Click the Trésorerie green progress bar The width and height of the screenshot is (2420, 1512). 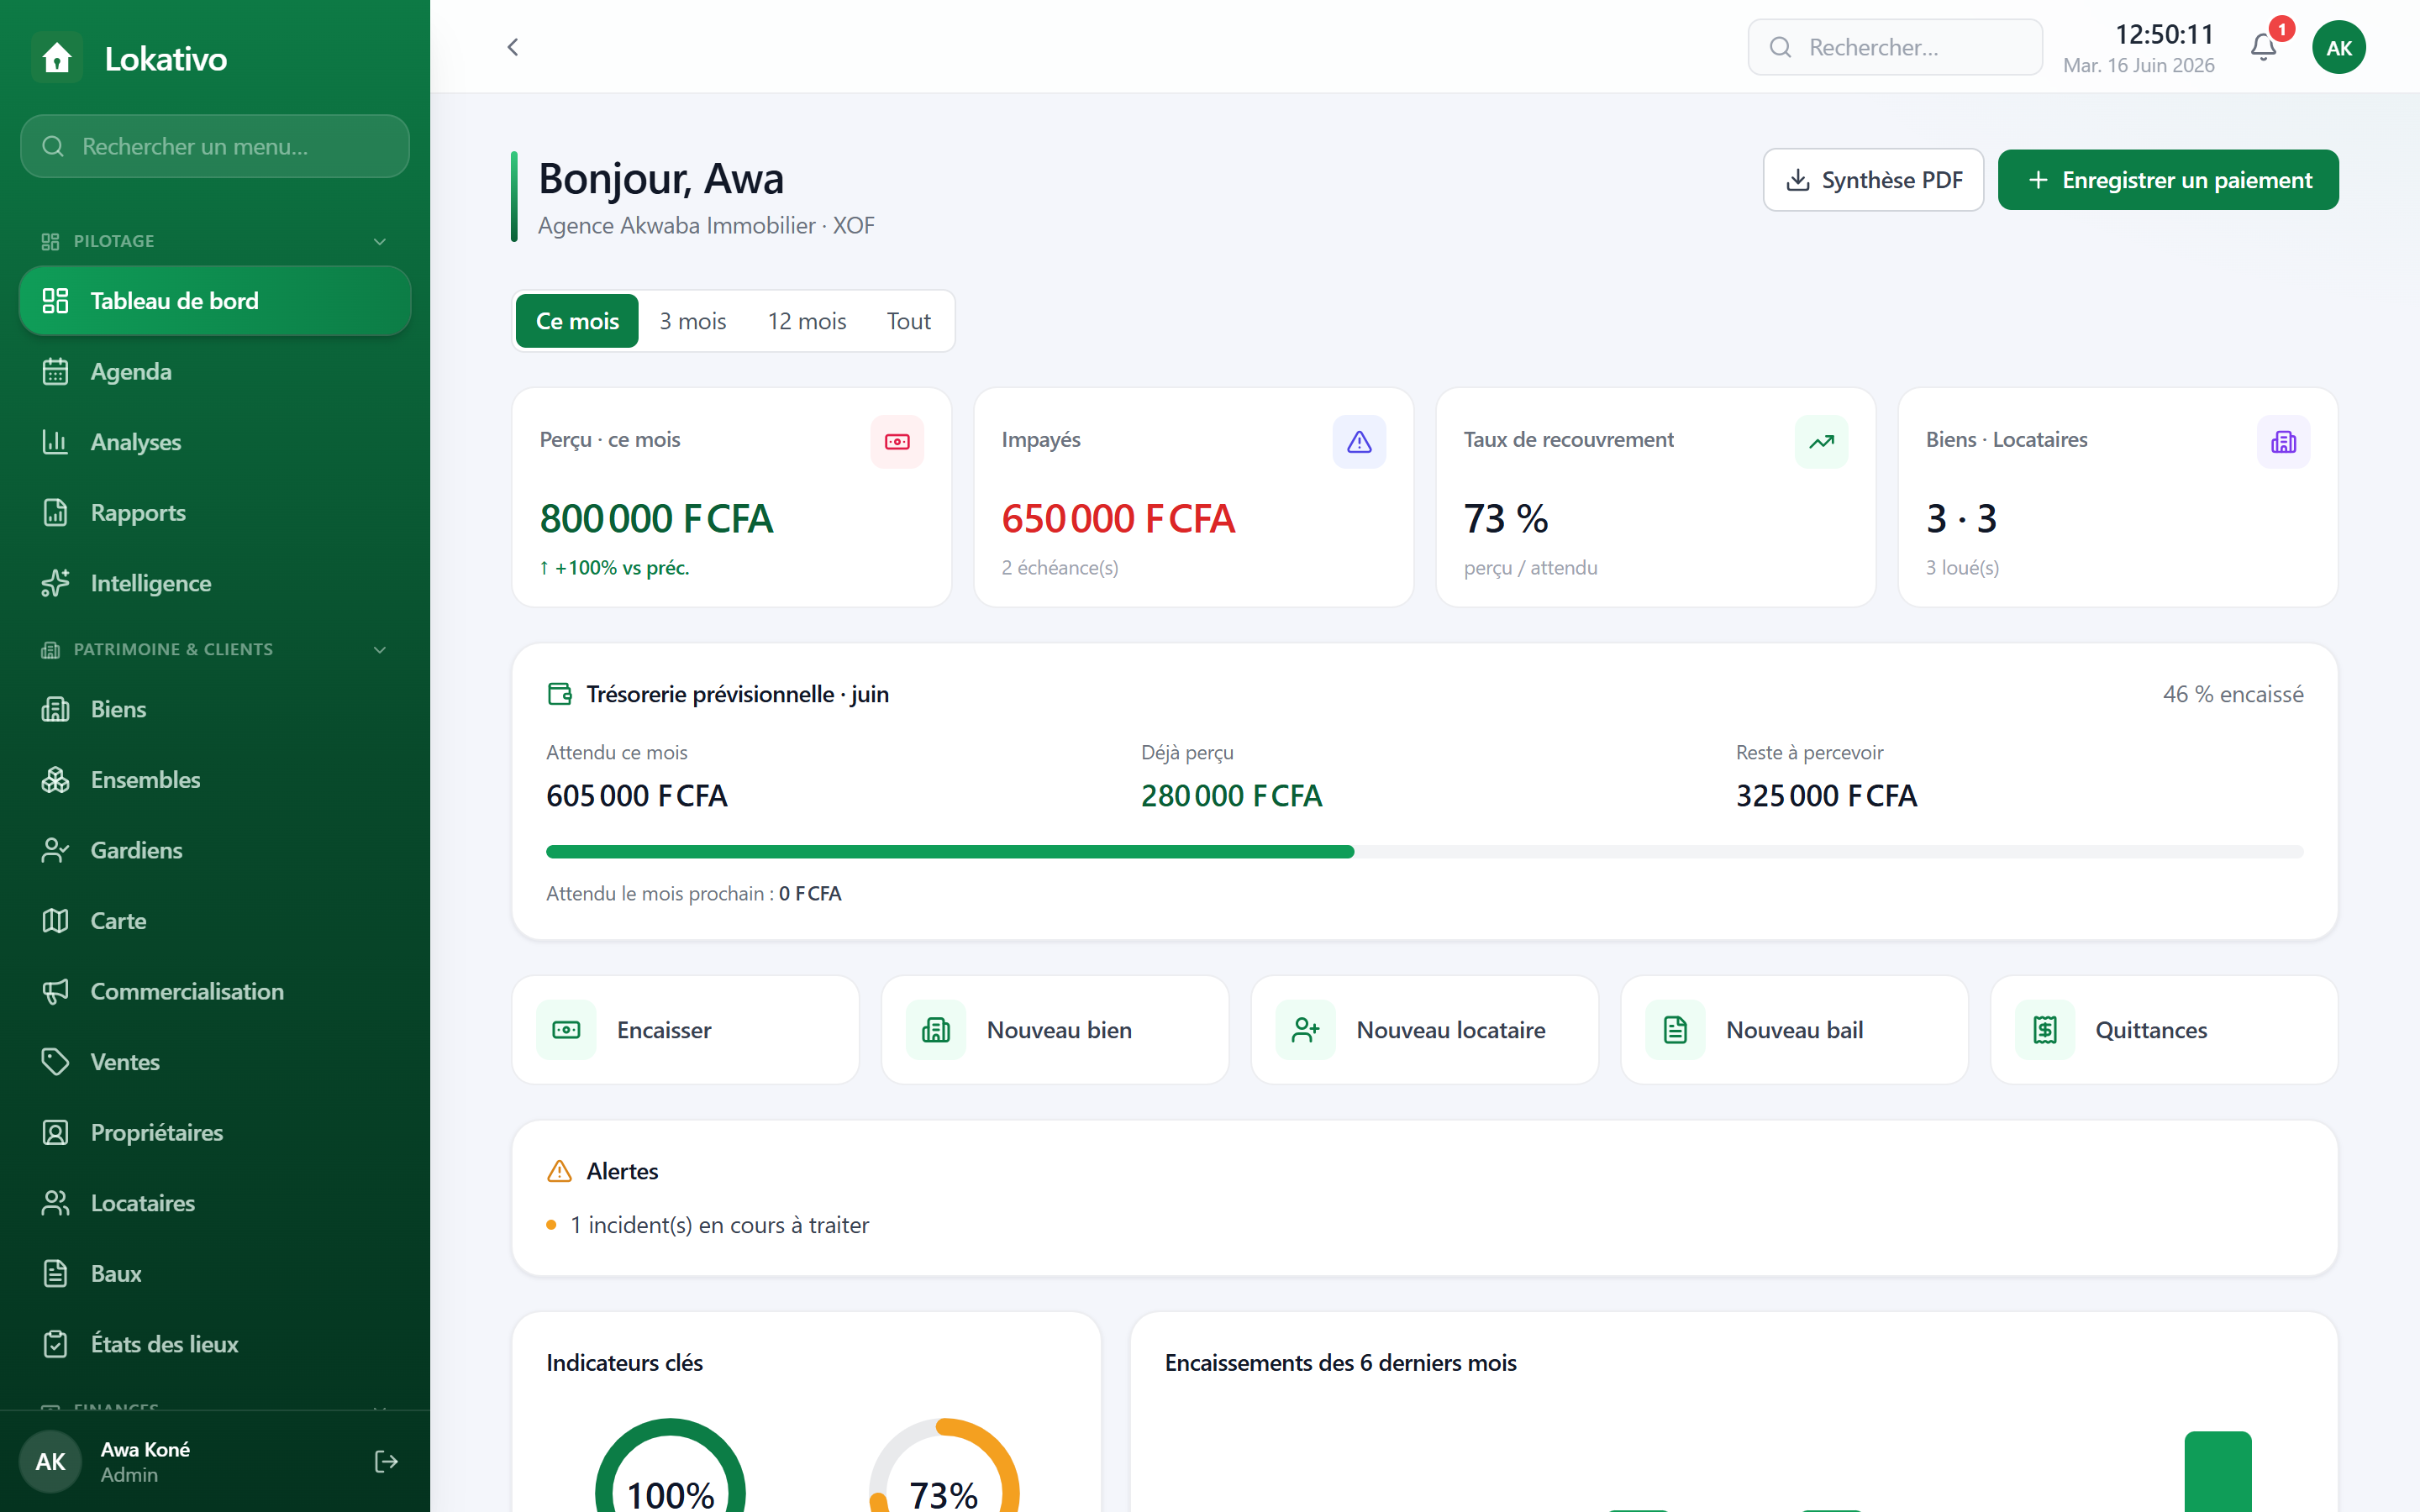pyautogui.click(x=950, y=852)
